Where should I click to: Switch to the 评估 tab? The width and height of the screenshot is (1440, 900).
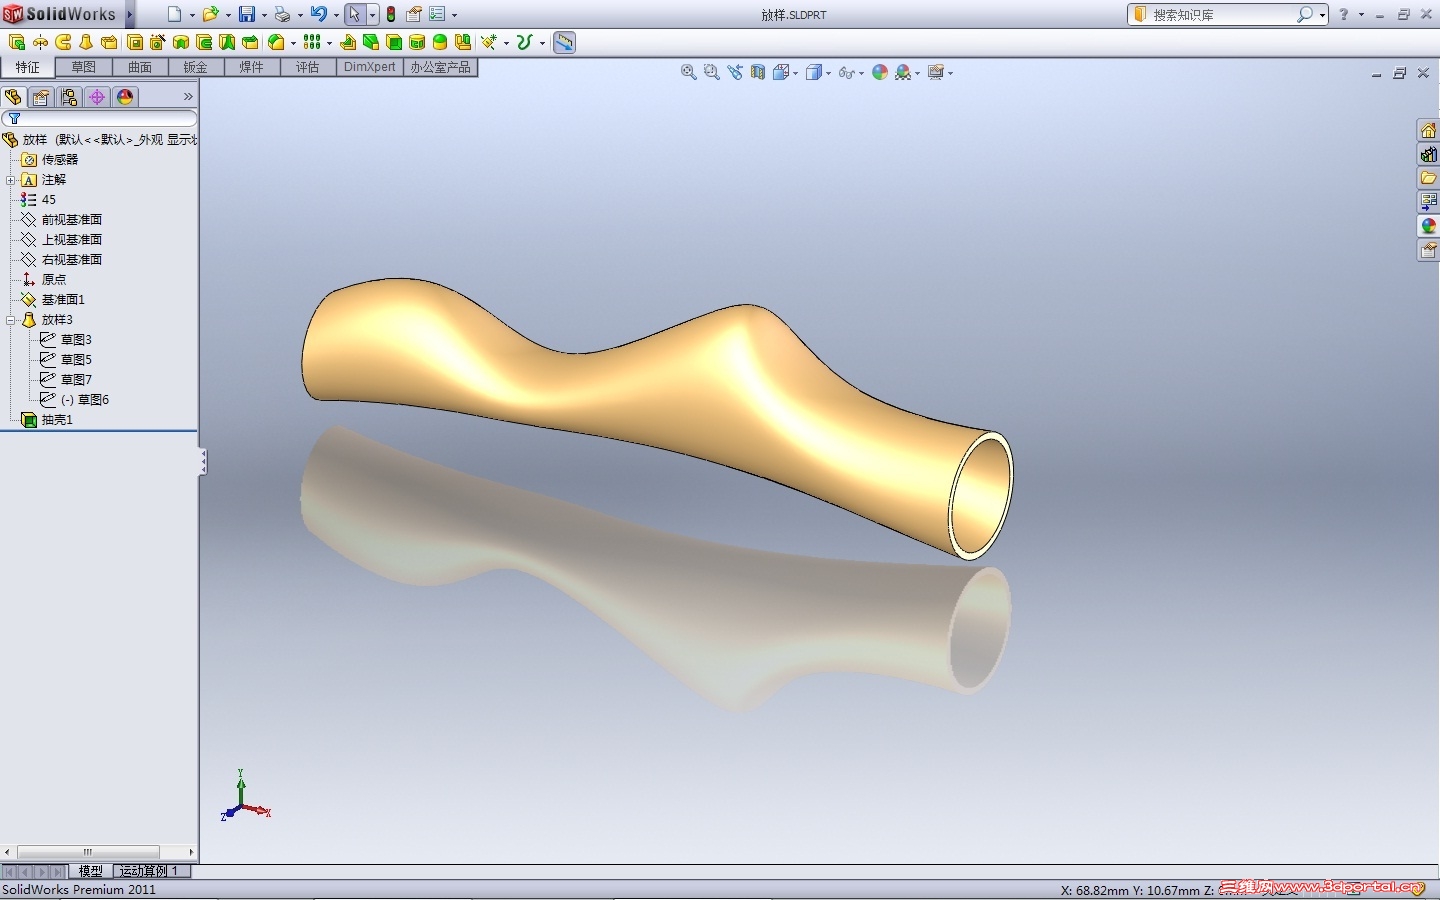pyautogui.click(x=307, y=67)
